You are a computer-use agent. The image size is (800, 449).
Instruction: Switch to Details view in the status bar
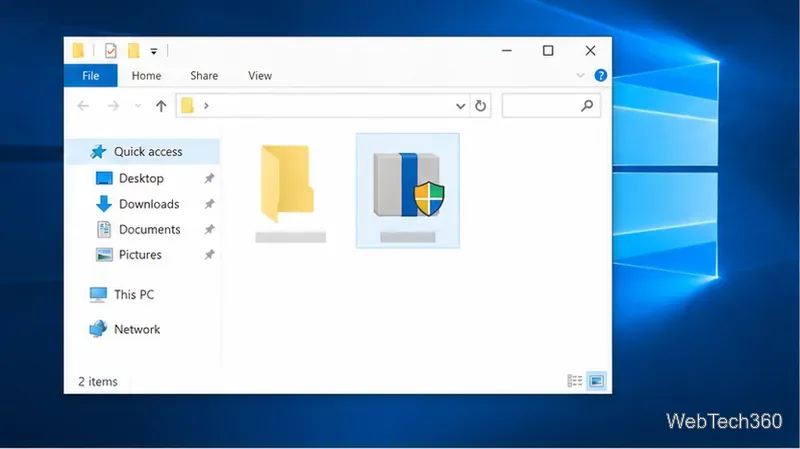coord(574,381)
